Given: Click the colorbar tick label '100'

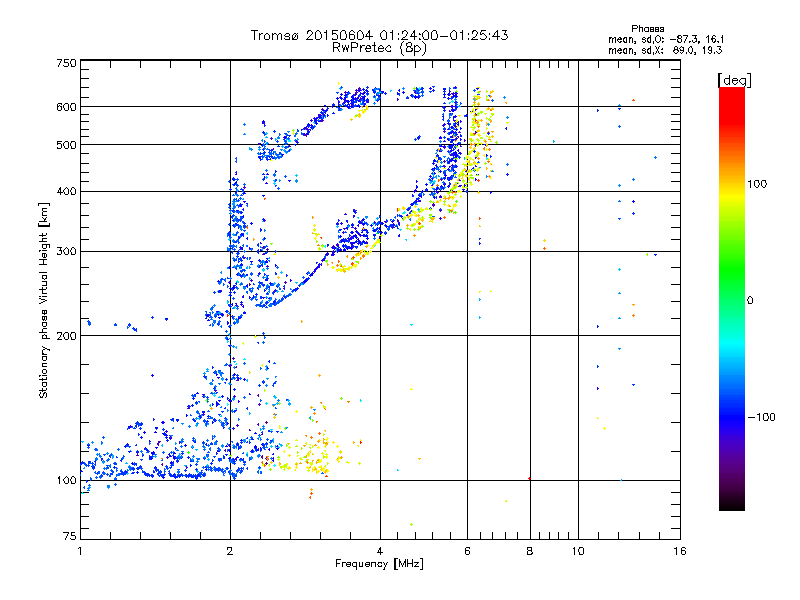Looking at the screenshot, I should click(x=757, y=184).
